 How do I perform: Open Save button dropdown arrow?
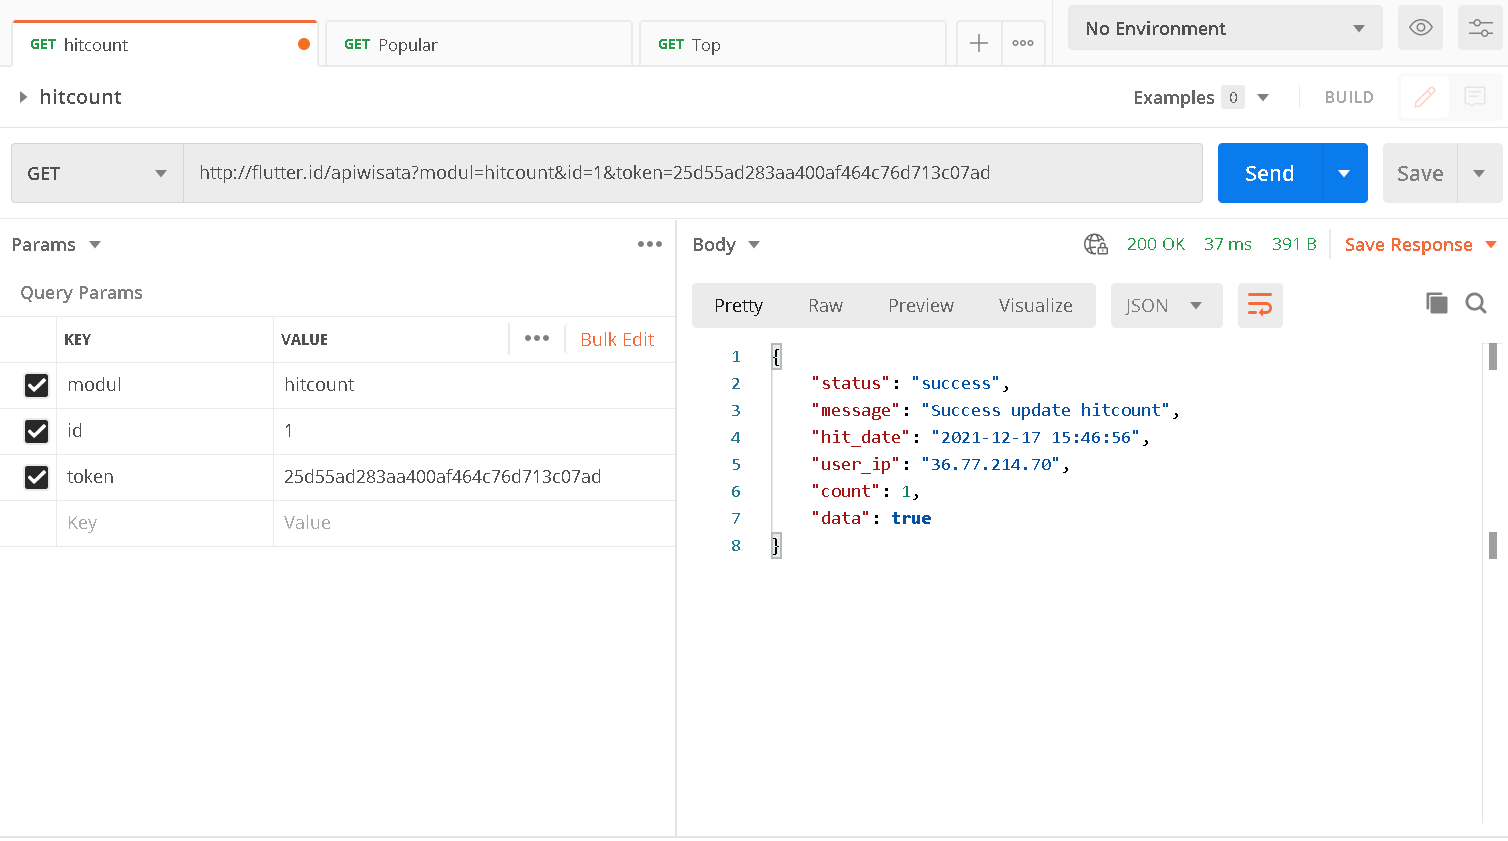1479,173
